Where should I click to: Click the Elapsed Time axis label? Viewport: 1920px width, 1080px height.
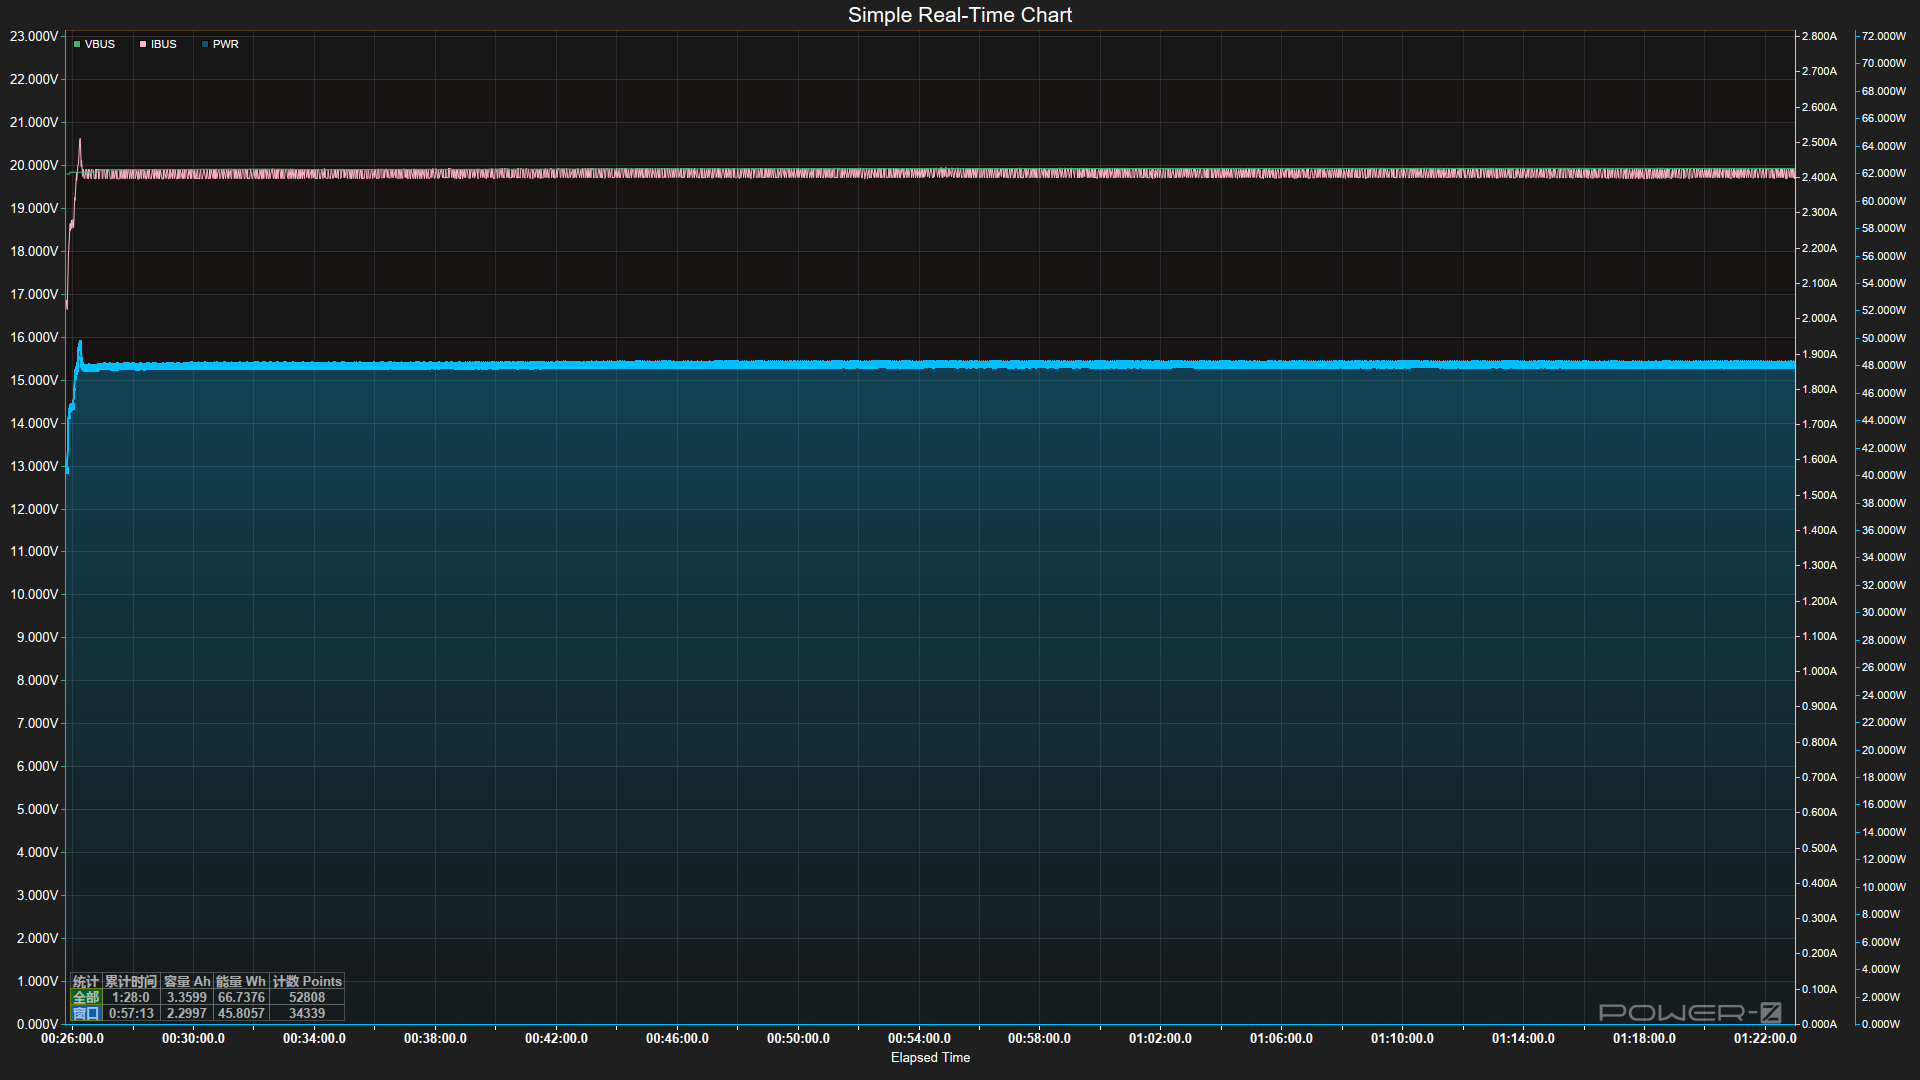(x=930, y=1058)
